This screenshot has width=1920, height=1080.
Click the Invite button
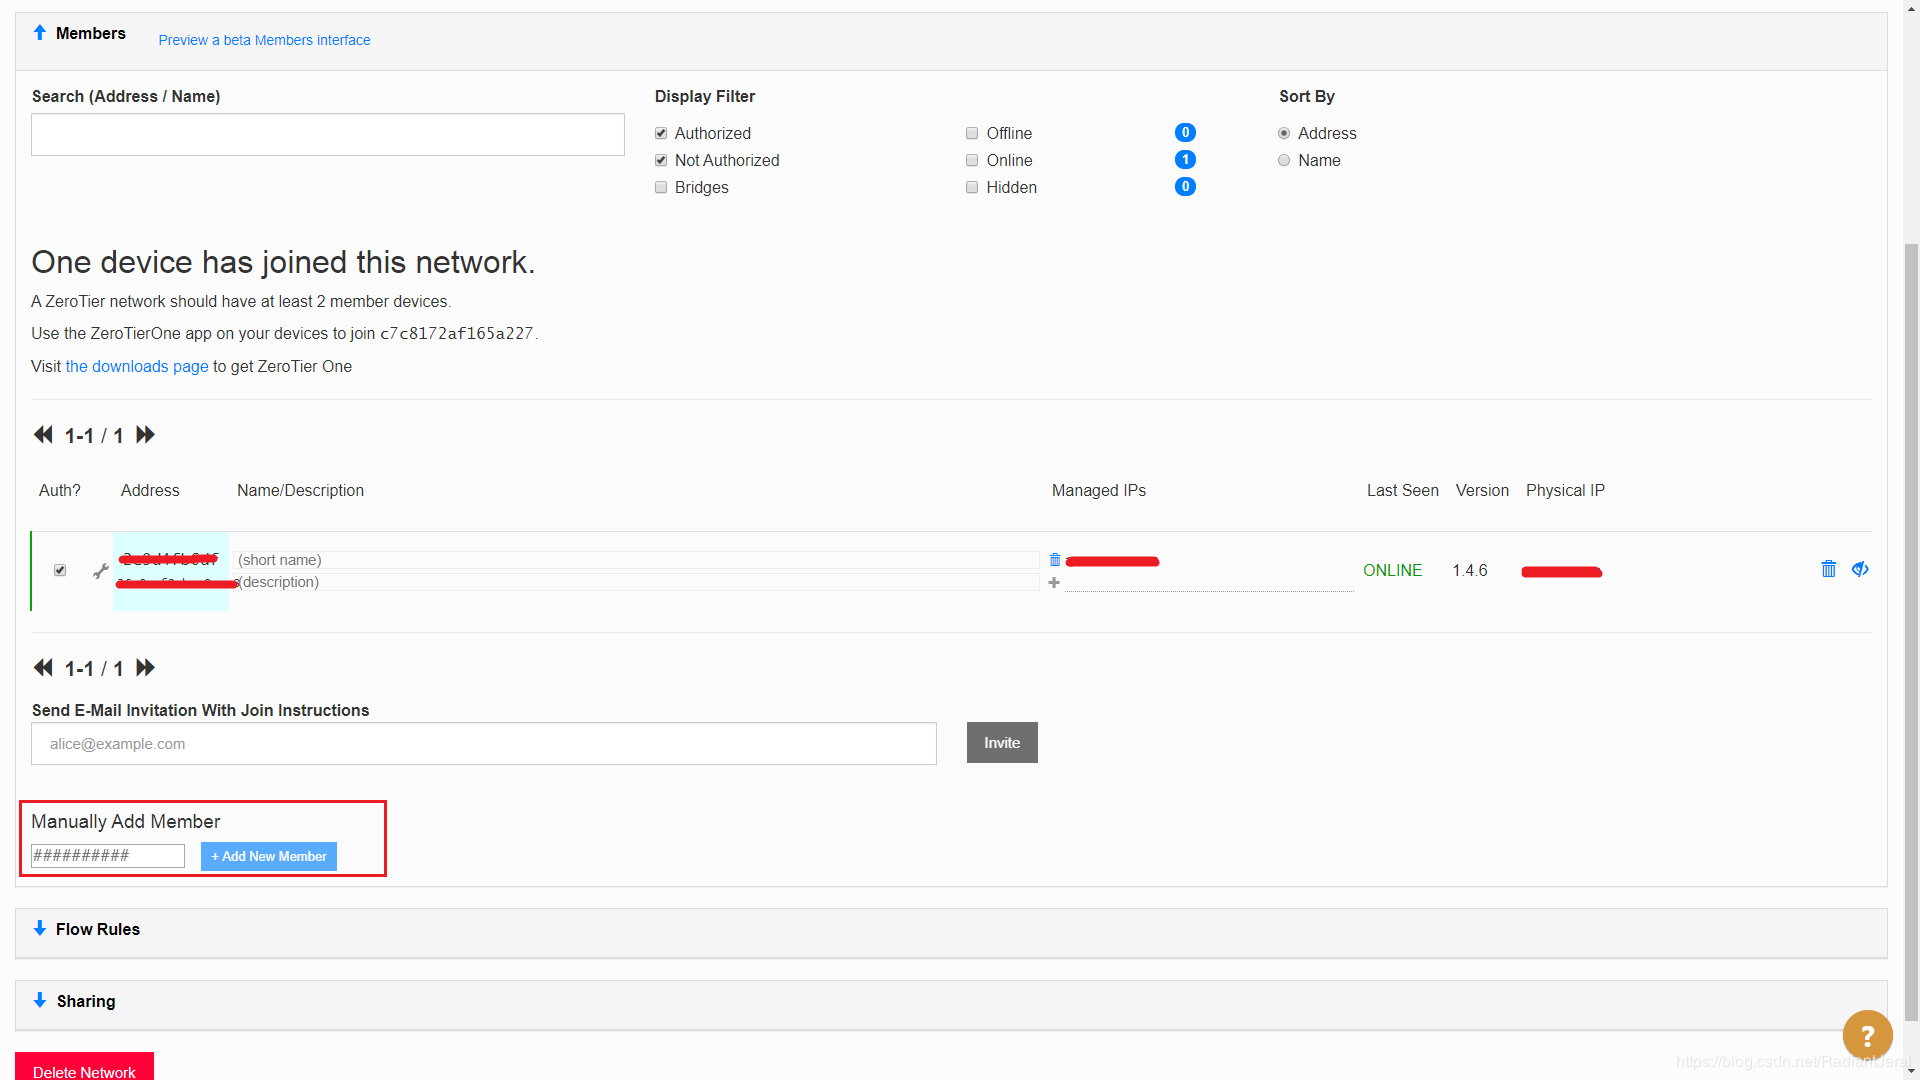pos(1001,742)
